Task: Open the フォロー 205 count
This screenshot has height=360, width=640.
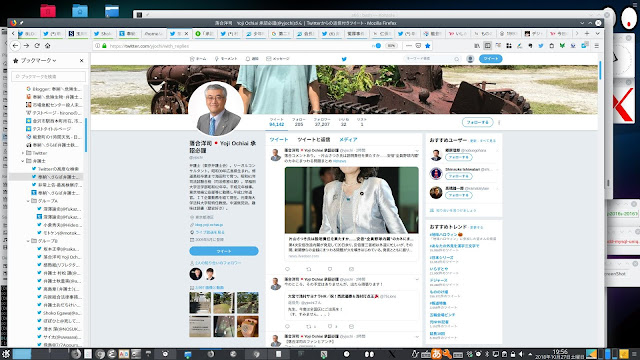Action: tap(299, 122)
